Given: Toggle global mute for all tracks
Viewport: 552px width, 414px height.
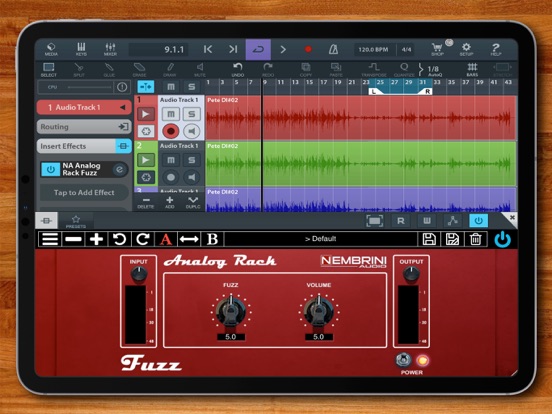Looking at the screenshot, I should (x=171, y=87).
